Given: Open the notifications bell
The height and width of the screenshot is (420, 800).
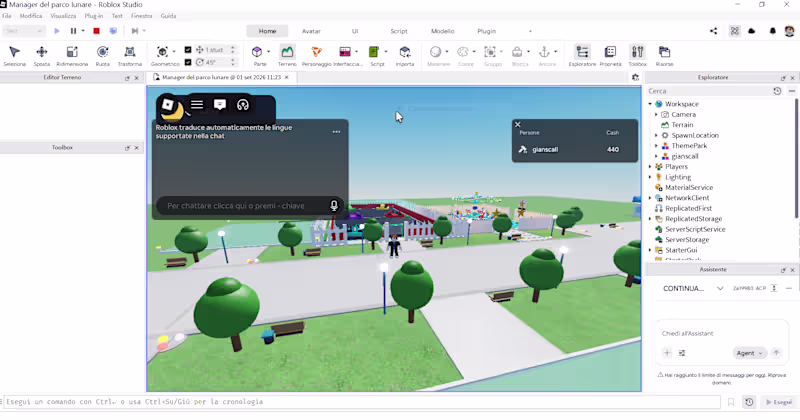Looking at the screenshot, I should pos(772,31).
